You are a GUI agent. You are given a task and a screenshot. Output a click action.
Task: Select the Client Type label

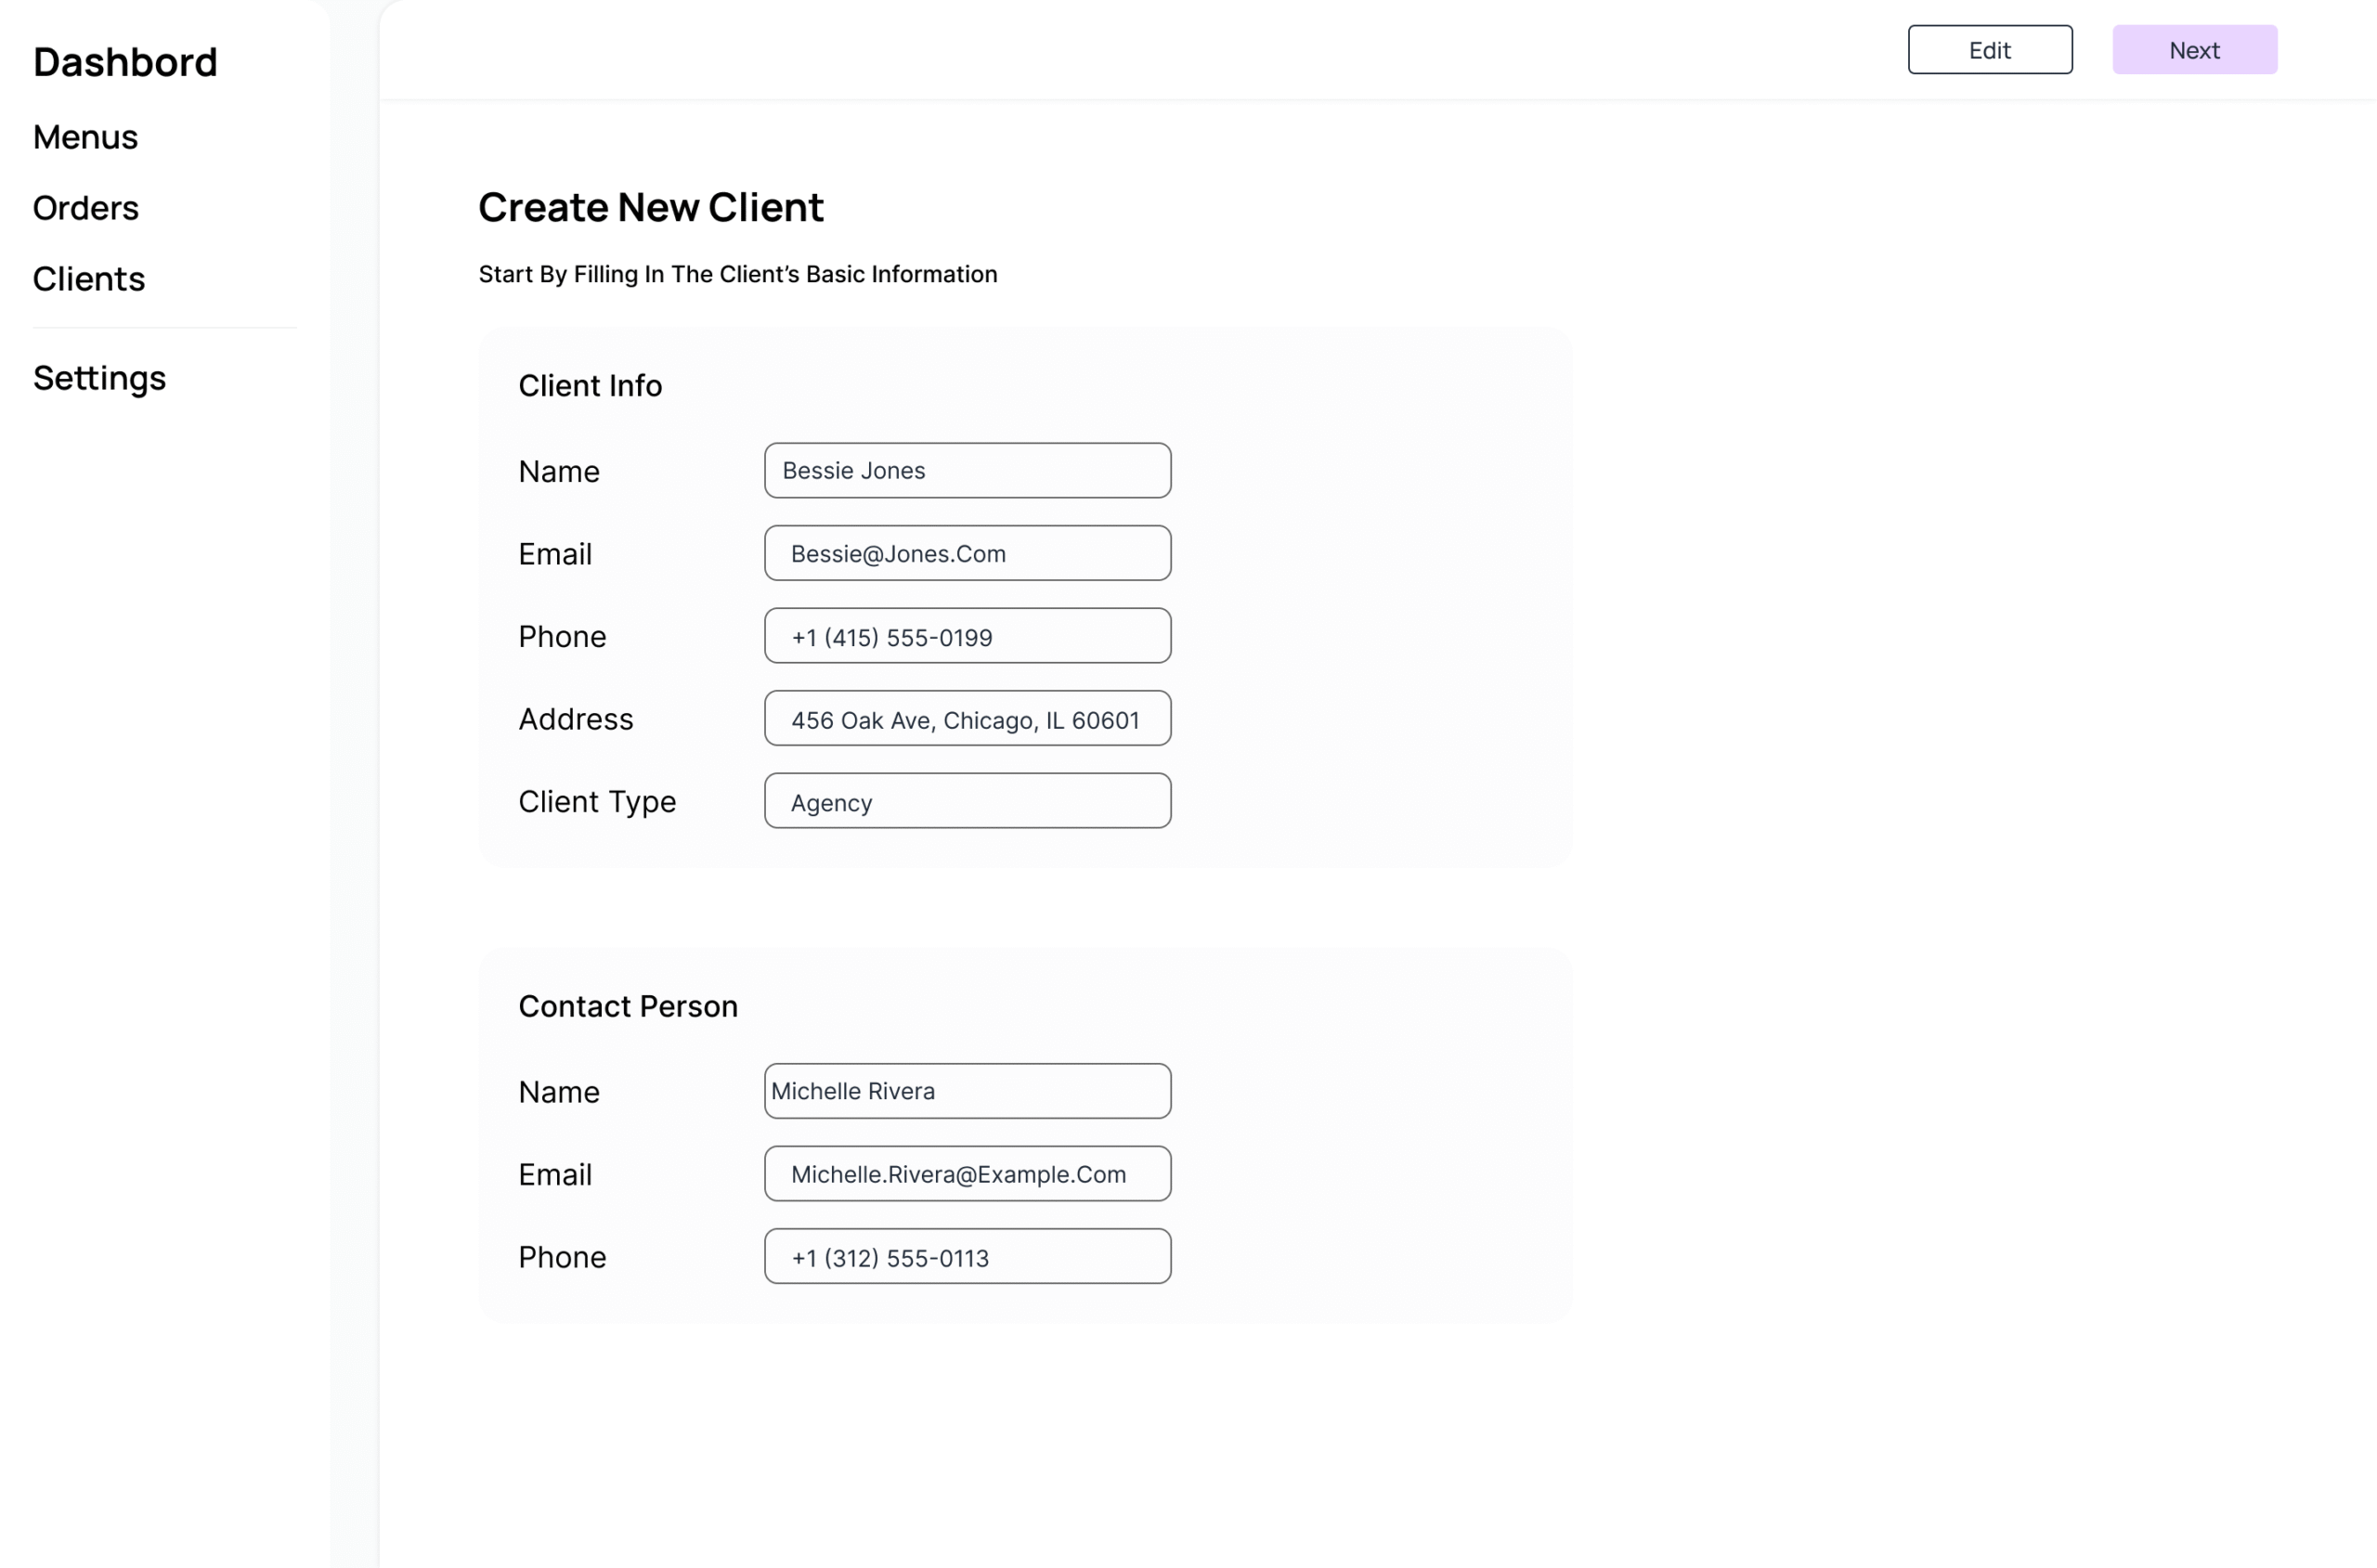(x=597, y=802)
